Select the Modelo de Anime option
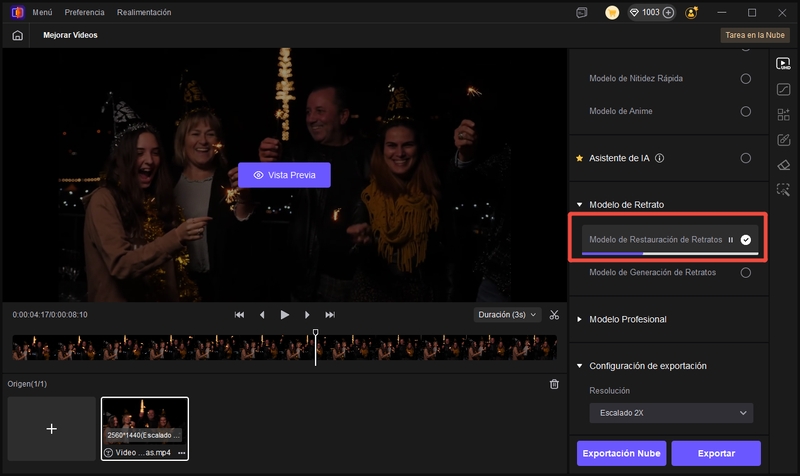This screenshot has width=800, height=476. pos(745,111)
